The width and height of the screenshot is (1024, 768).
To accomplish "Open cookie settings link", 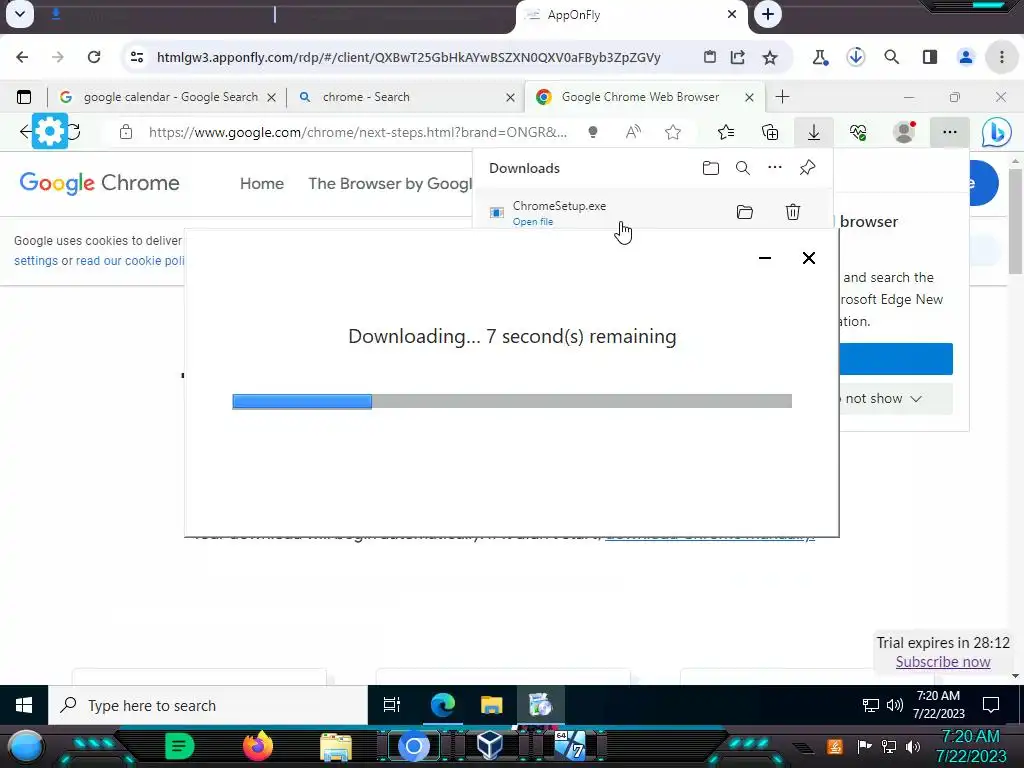I will (36, 261).
